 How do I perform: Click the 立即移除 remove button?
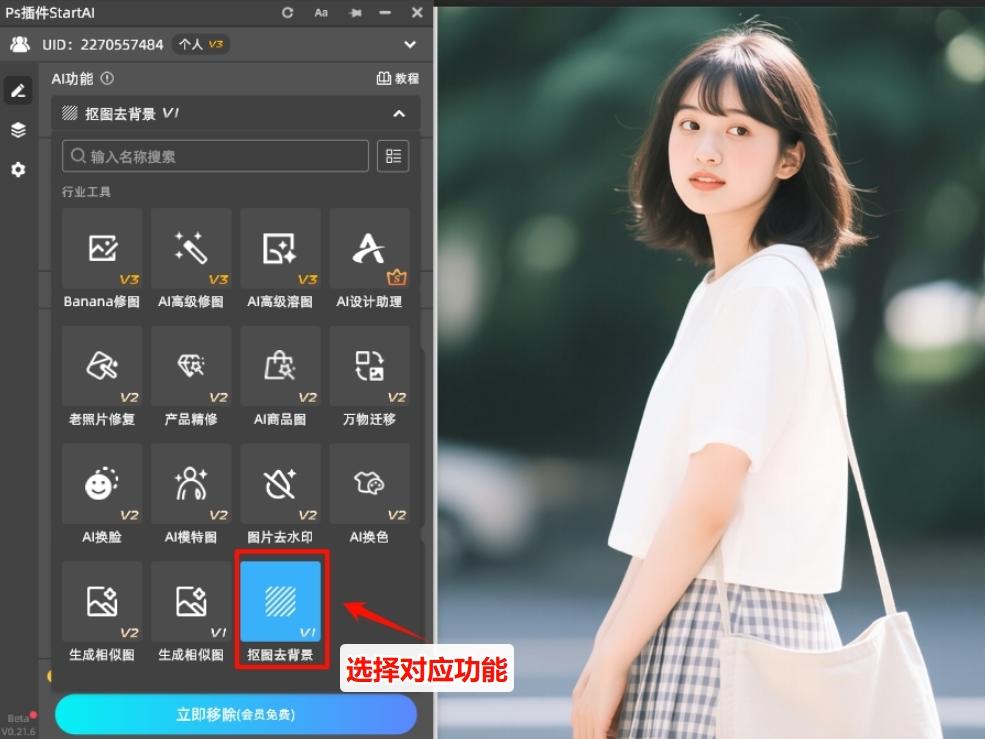(x=236, y=714)
